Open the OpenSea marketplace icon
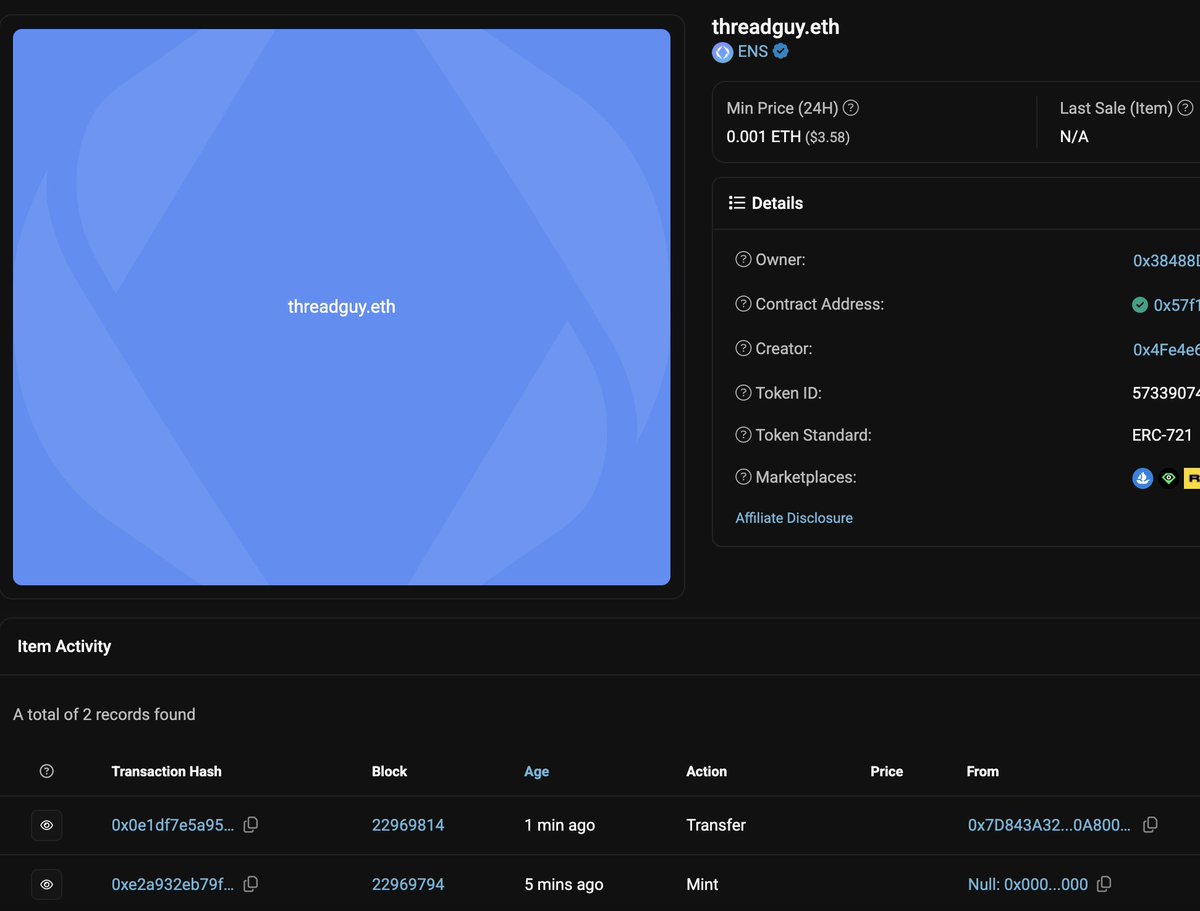This screenshot has height=911, width=1200. (1143, 479)
